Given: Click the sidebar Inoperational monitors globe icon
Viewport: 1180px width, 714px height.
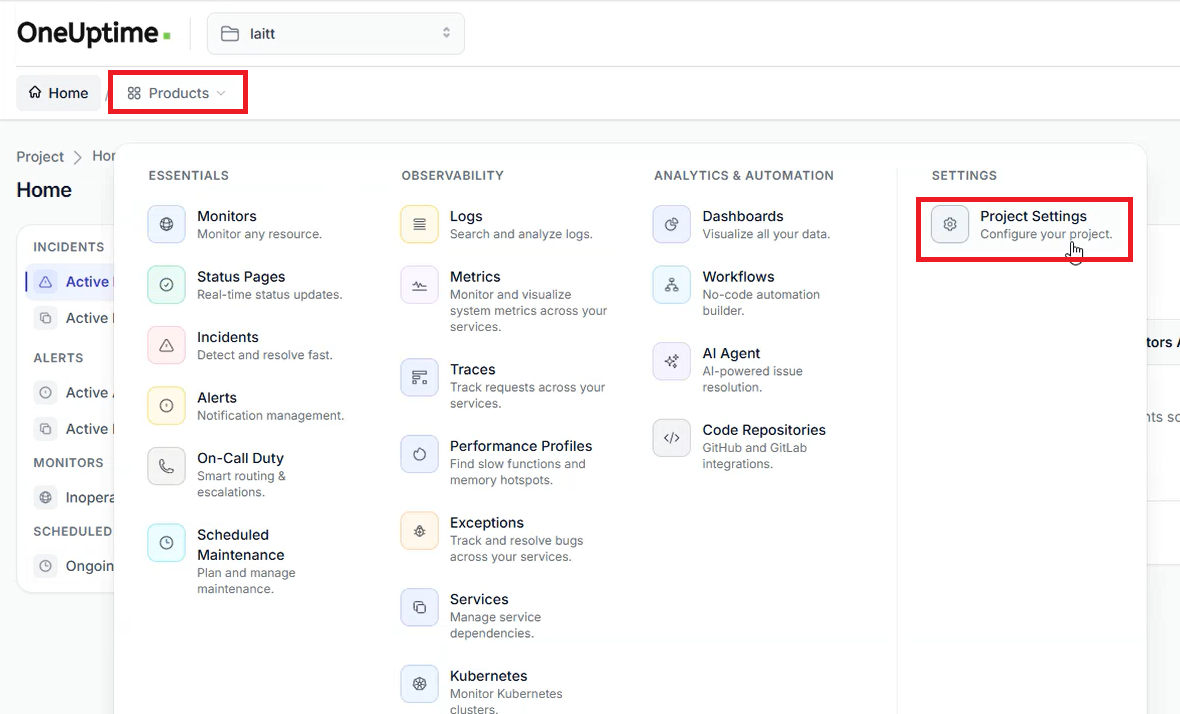Looking at the screenshot, I should point(45,497).
